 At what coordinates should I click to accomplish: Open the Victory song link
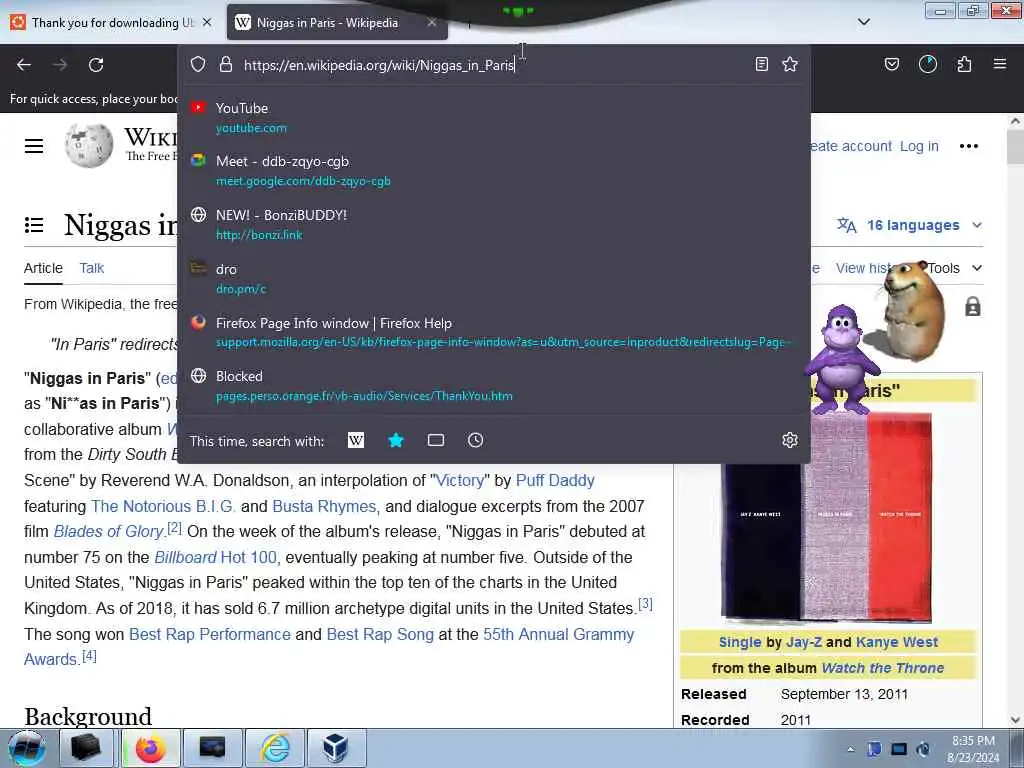(460, 481)
